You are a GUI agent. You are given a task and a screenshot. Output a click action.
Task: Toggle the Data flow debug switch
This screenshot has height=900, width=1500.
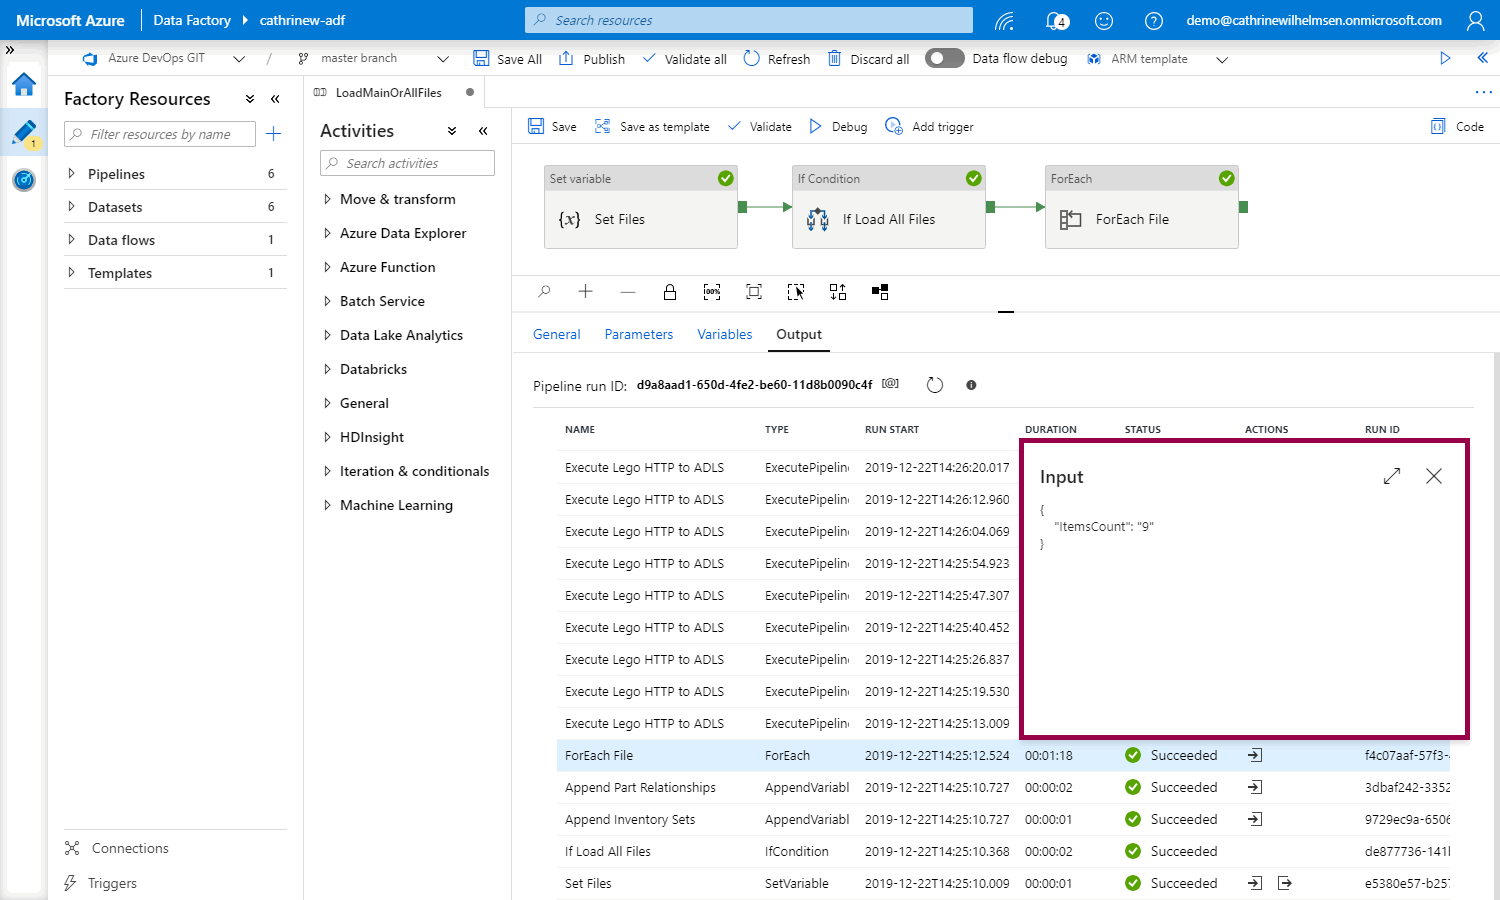point(944,58)
